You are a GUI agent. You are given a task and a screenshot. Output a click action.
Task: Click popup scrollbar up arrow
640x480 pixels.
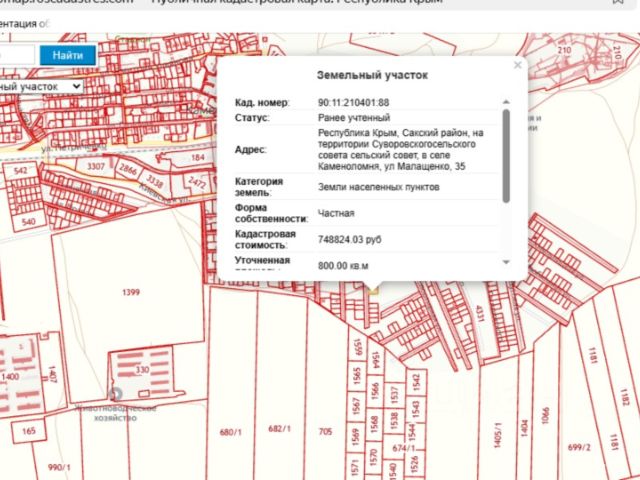click(506, 102)
